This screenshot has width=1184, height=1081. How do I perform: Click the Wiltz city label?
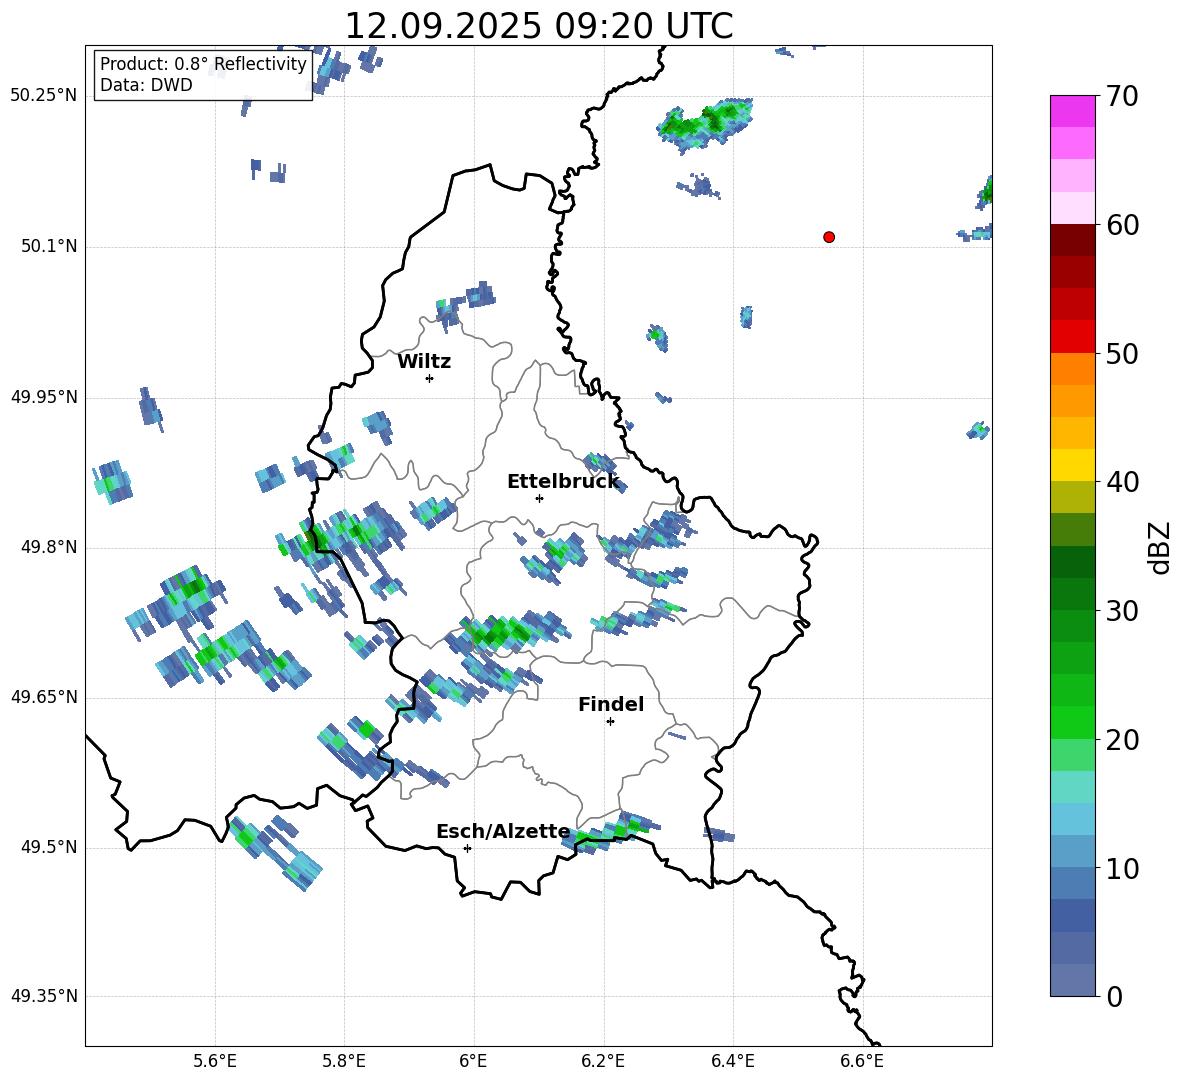point(424,362)
